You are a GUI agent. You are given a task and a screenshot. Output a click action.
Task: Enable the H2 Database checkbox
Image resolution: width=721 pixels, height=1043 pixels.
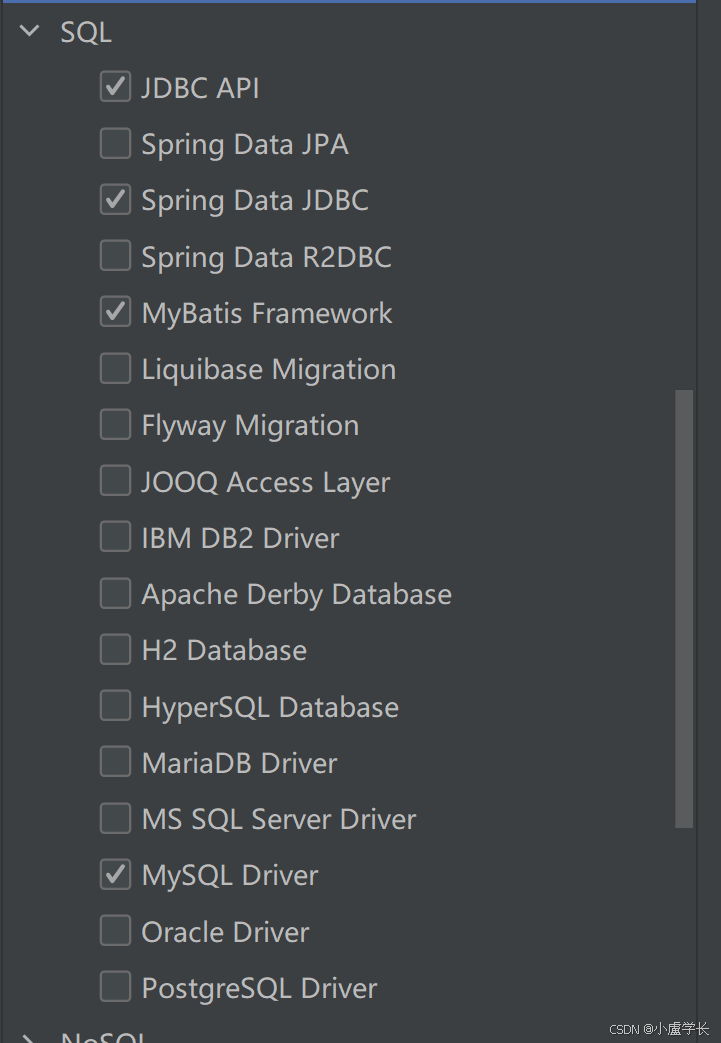[115, 649]
